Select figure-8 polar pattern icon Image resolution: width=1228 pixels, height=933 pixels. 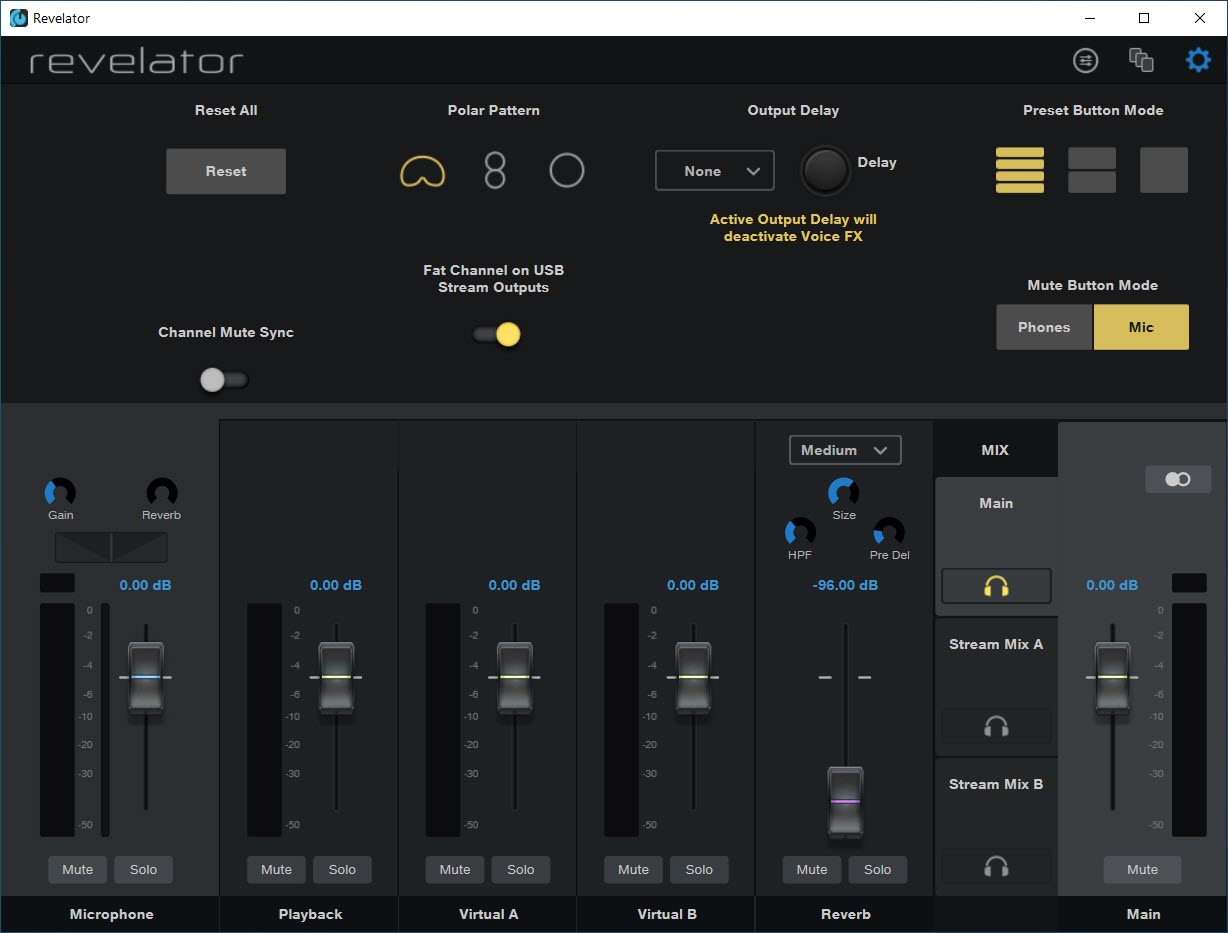point(495,171)
